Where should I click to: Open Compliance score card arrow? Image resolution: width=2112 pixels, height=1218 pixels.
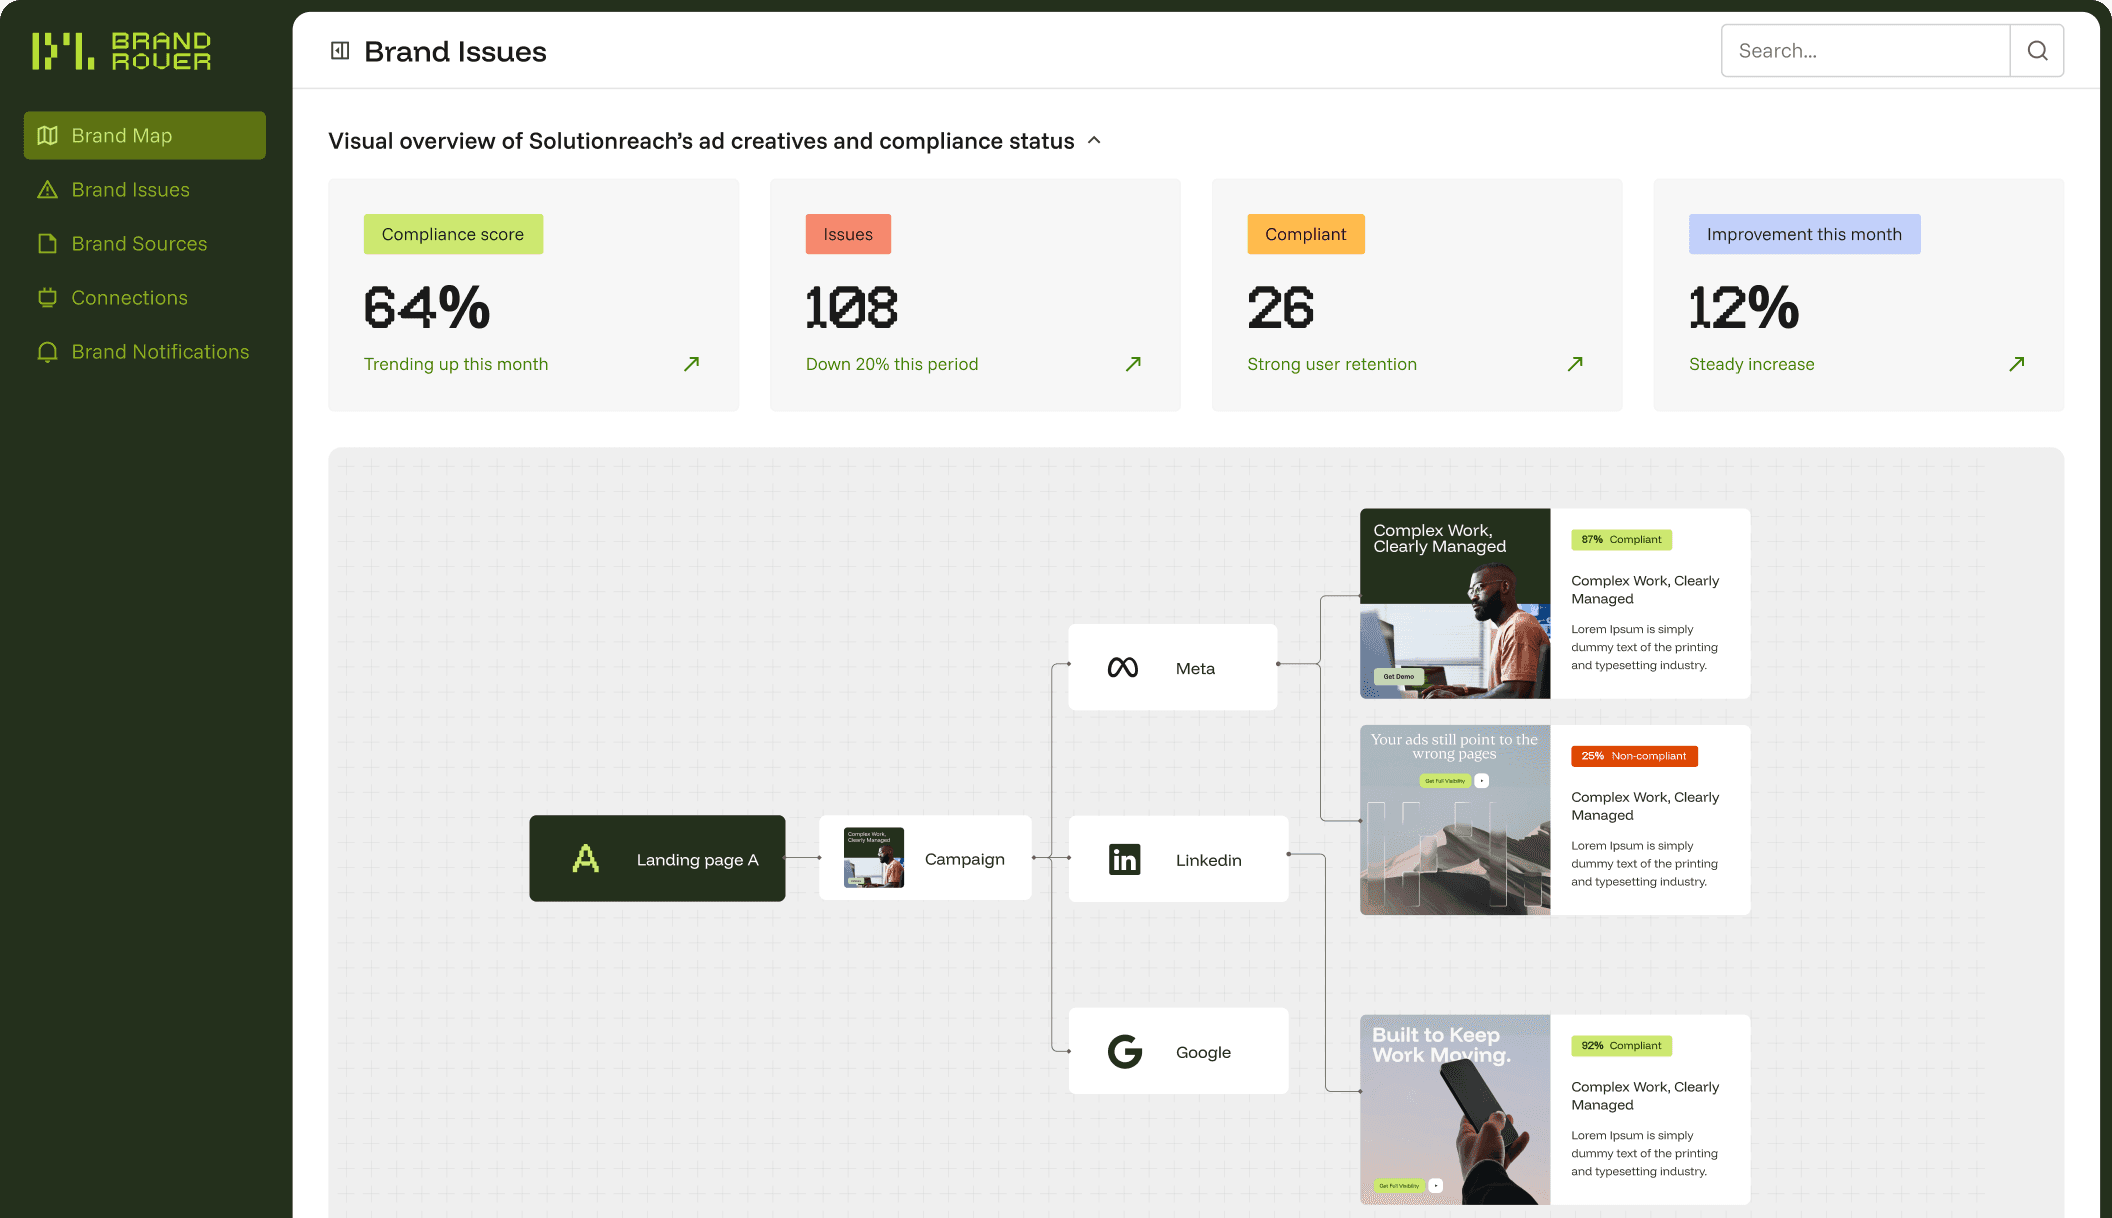pos(691,364)
